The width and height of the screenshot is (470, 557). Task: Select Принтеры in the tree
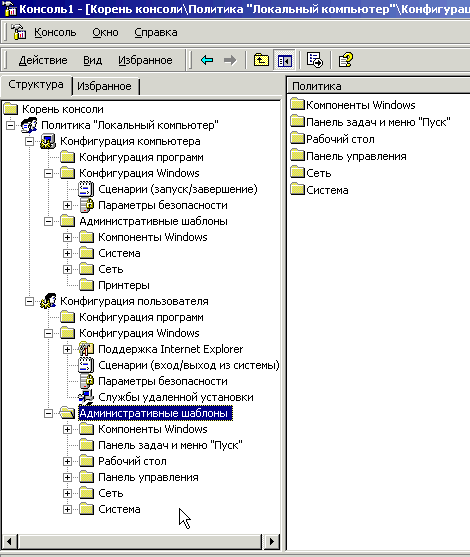(x=124, y=285)
